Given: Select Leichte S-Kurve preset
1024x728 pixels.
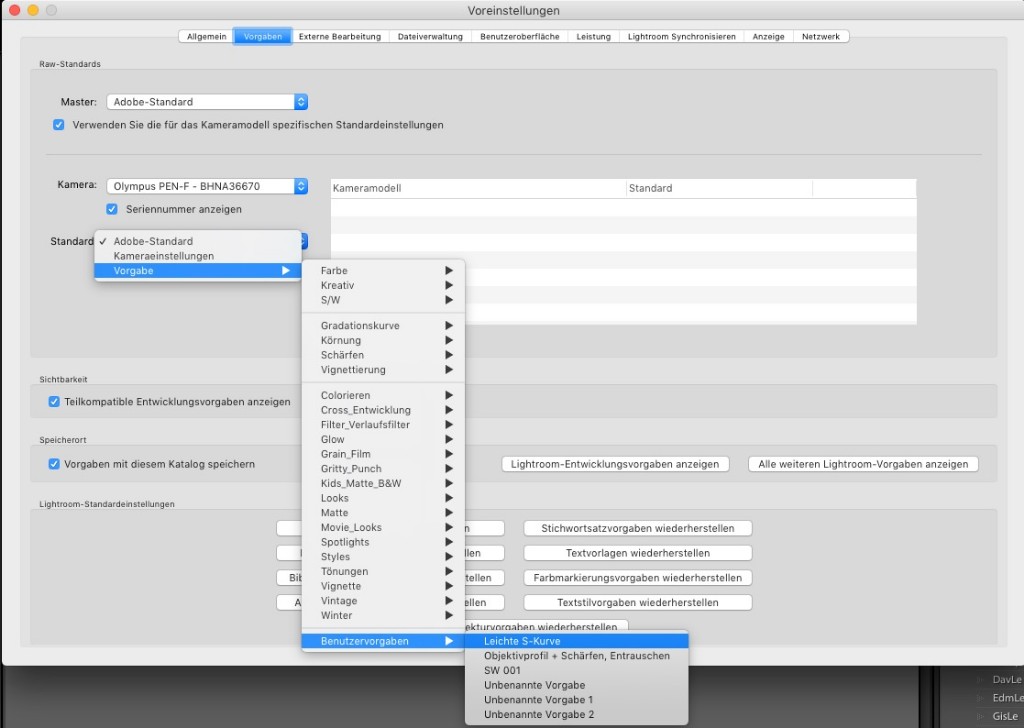Looking at the screenshot, I should (576, 641).
